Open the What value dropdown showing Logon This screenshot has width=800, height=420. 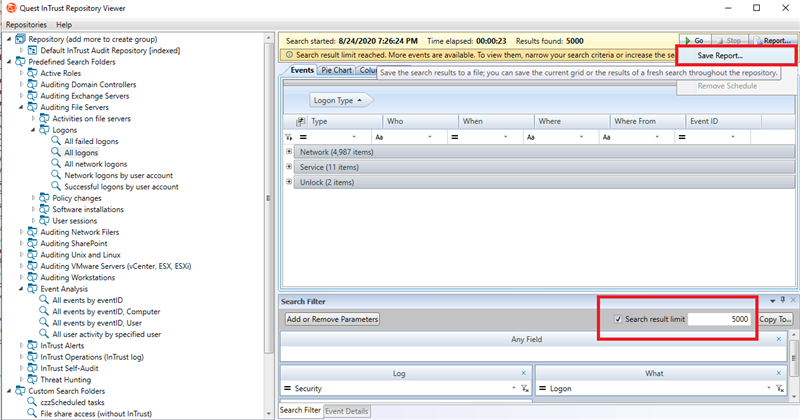(768, 388)
